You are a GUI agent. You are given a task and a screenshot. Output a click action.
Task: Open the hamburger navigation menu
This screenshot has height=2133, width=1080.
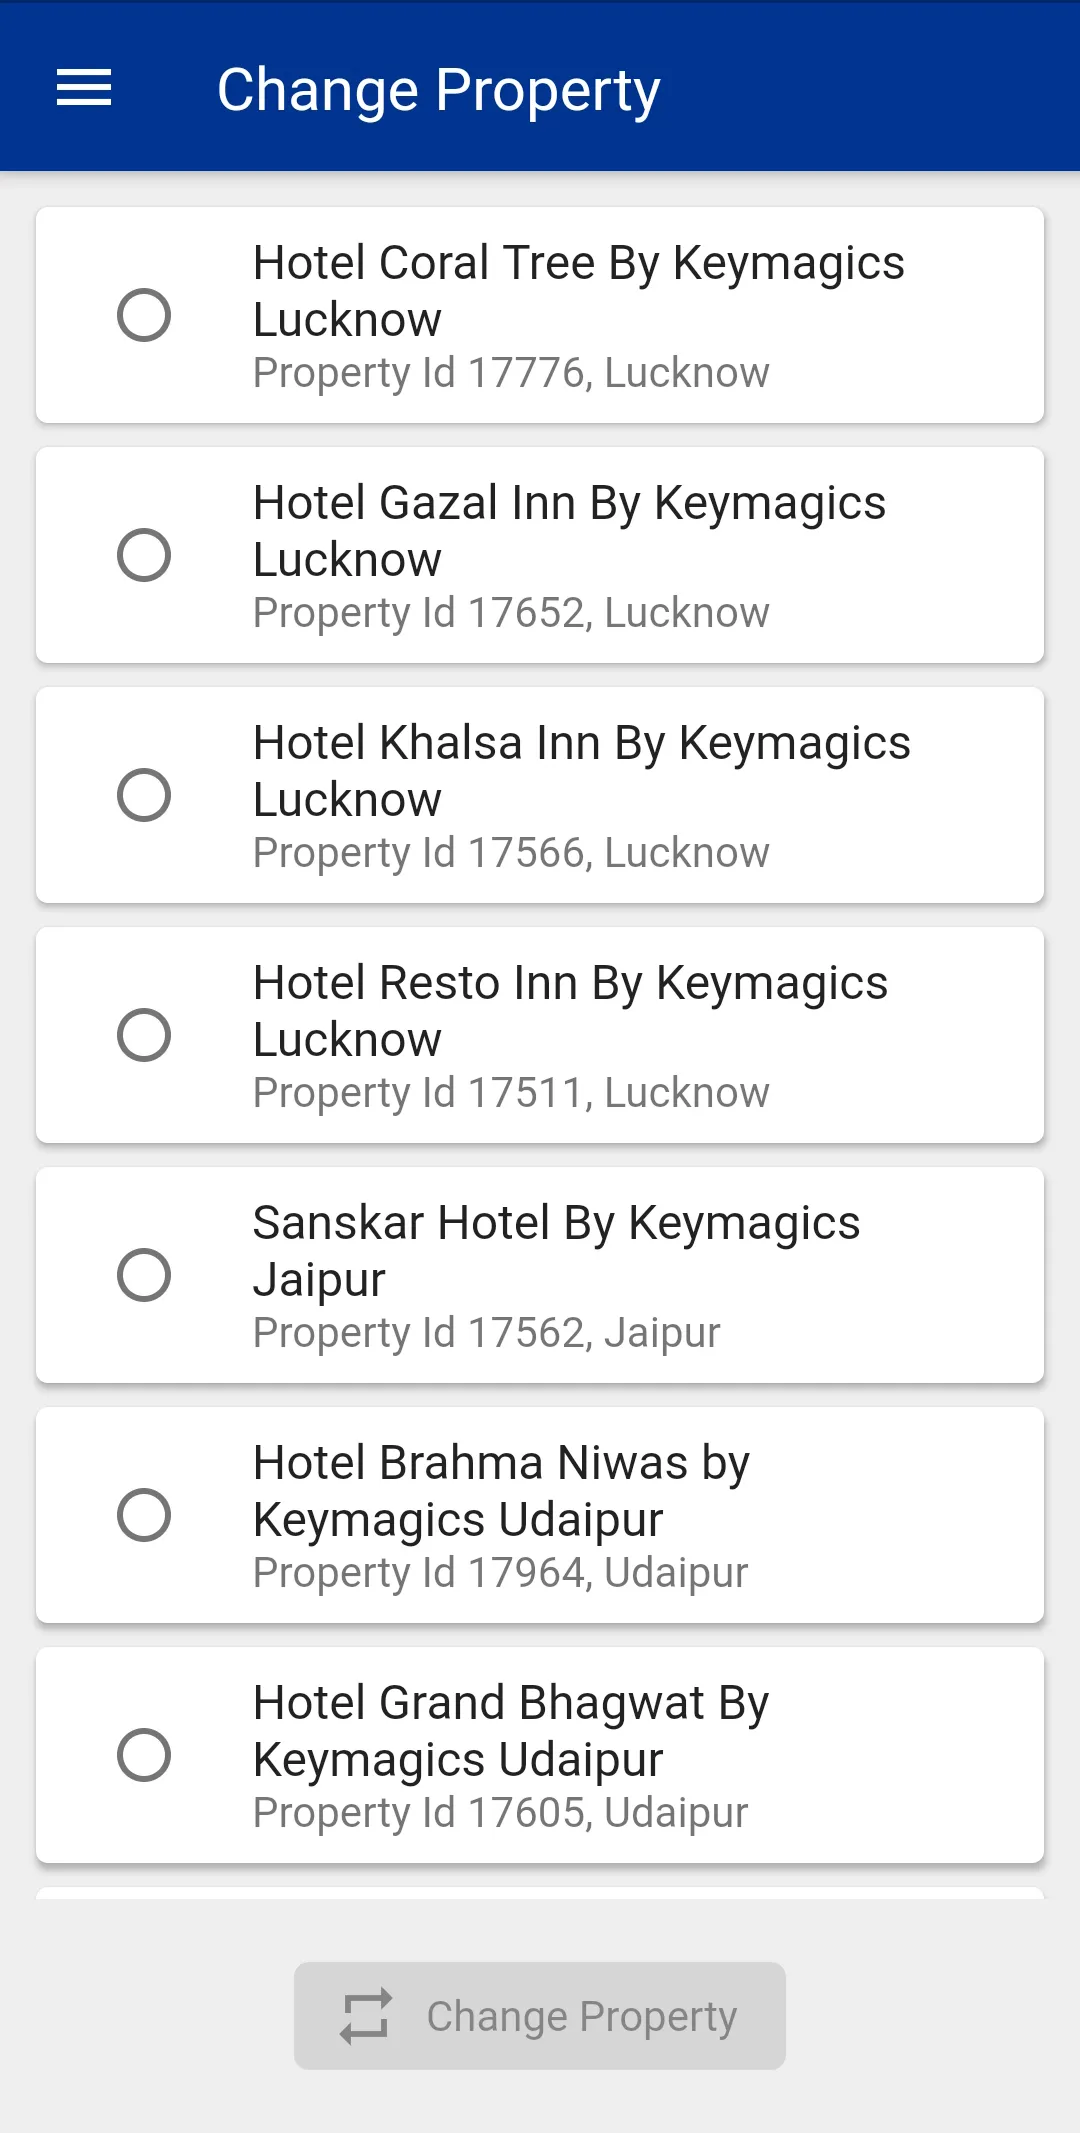[84, 88]
